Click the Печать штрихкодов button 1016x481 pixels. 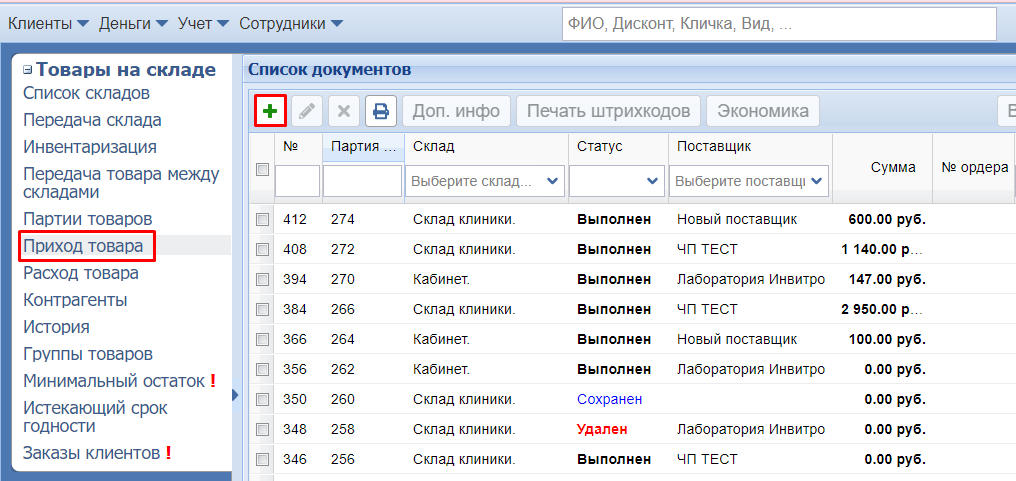pyautogui.click(x=608, y=111)
